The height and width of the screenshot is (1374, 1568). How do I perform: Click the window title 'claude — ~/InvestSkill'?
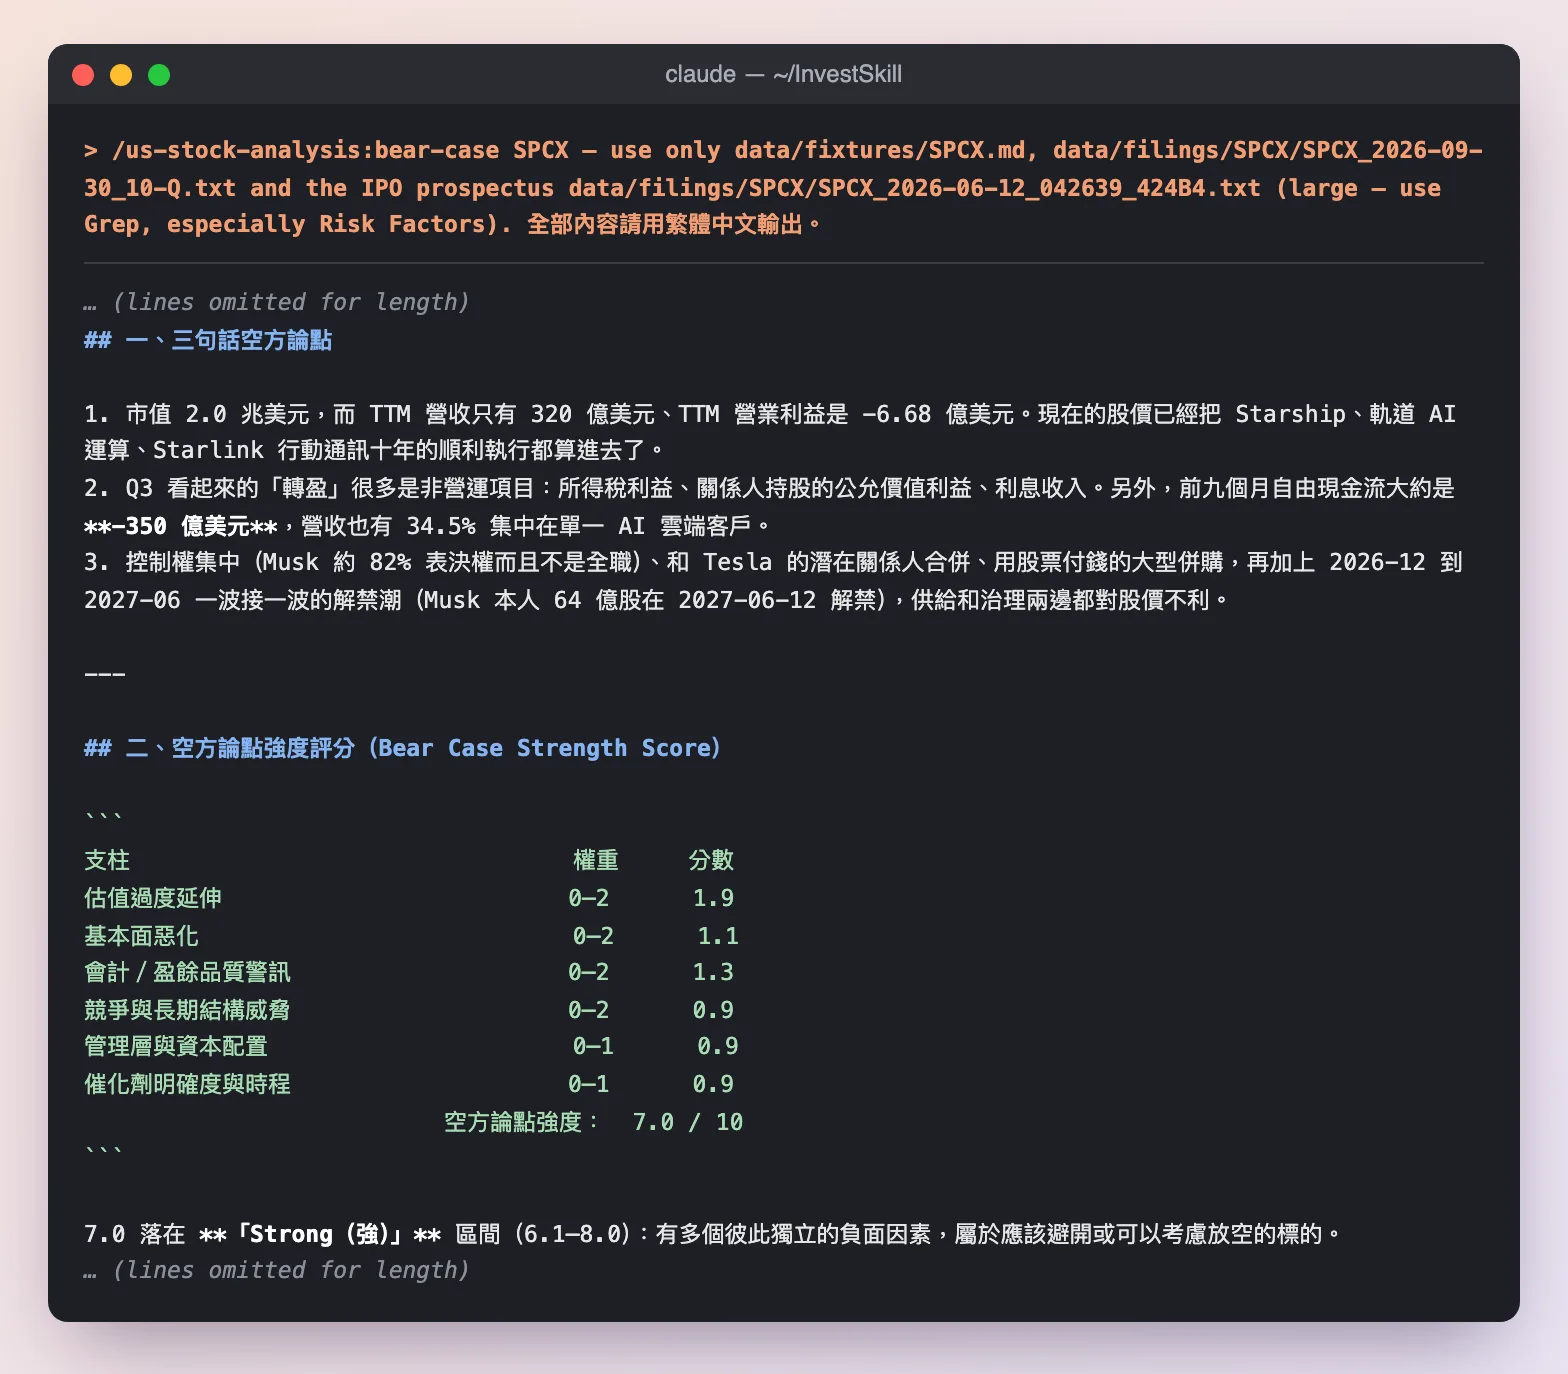tap(783, 74)
